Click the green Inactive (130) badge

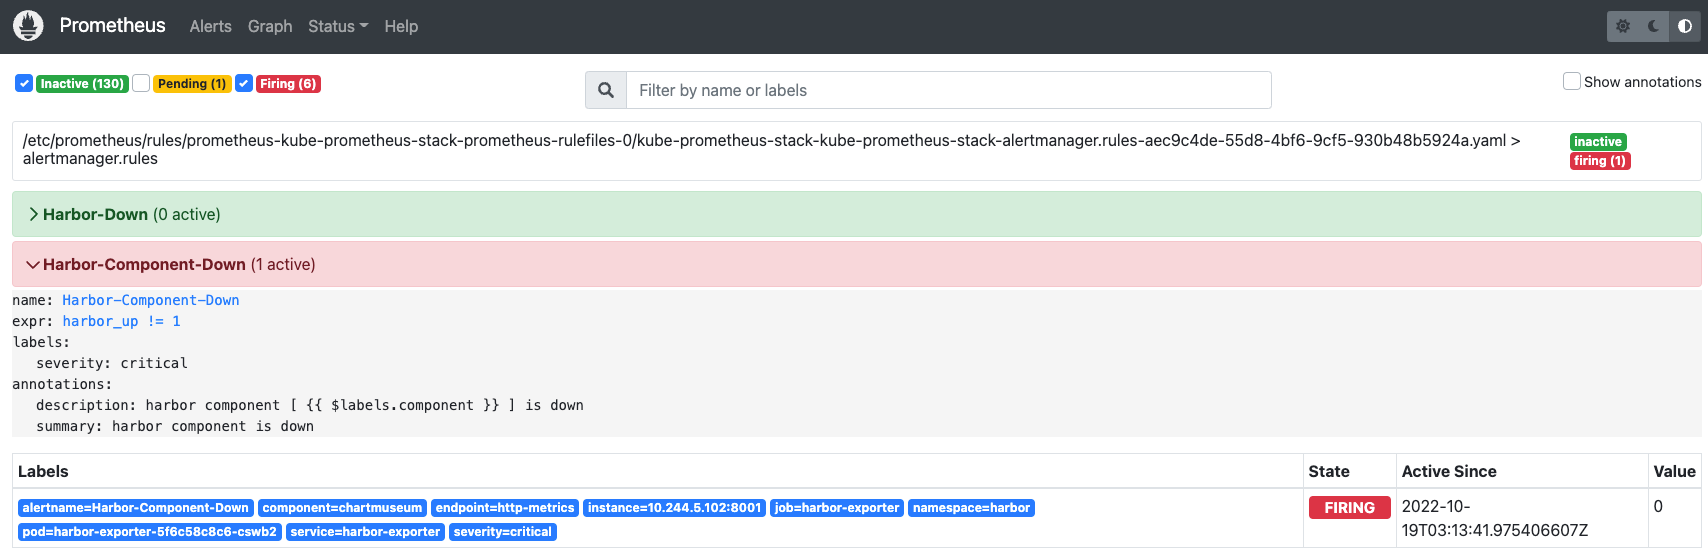pos(82,84)
